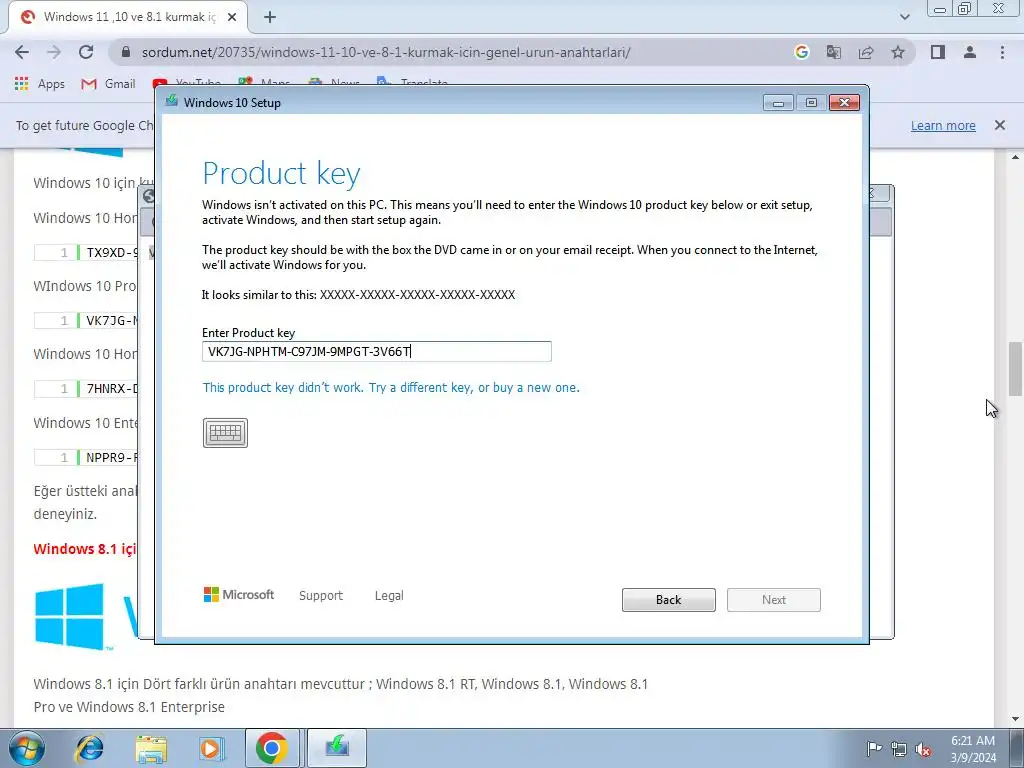
Task: Expand the tab search dropdown arrow
Action: coord(904,17)
